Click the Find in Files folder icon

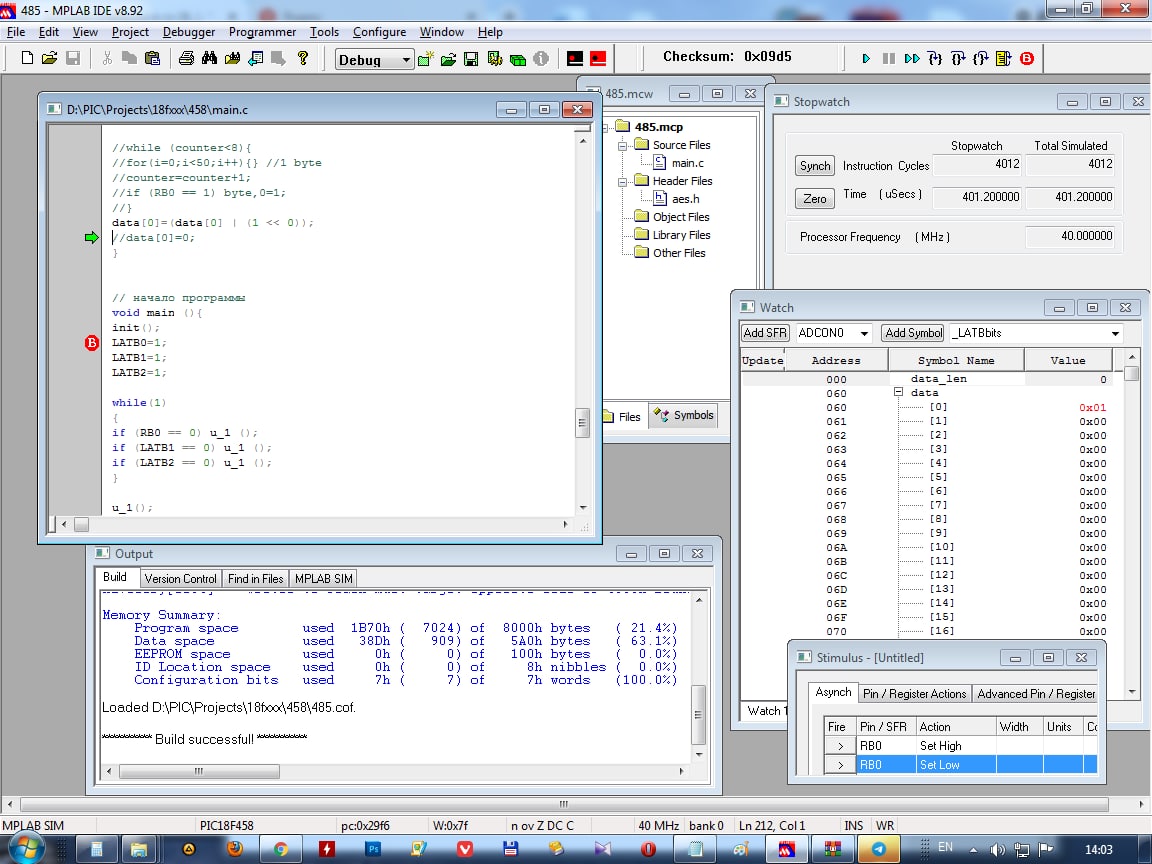pyautogui.click(x=232, y=58)
